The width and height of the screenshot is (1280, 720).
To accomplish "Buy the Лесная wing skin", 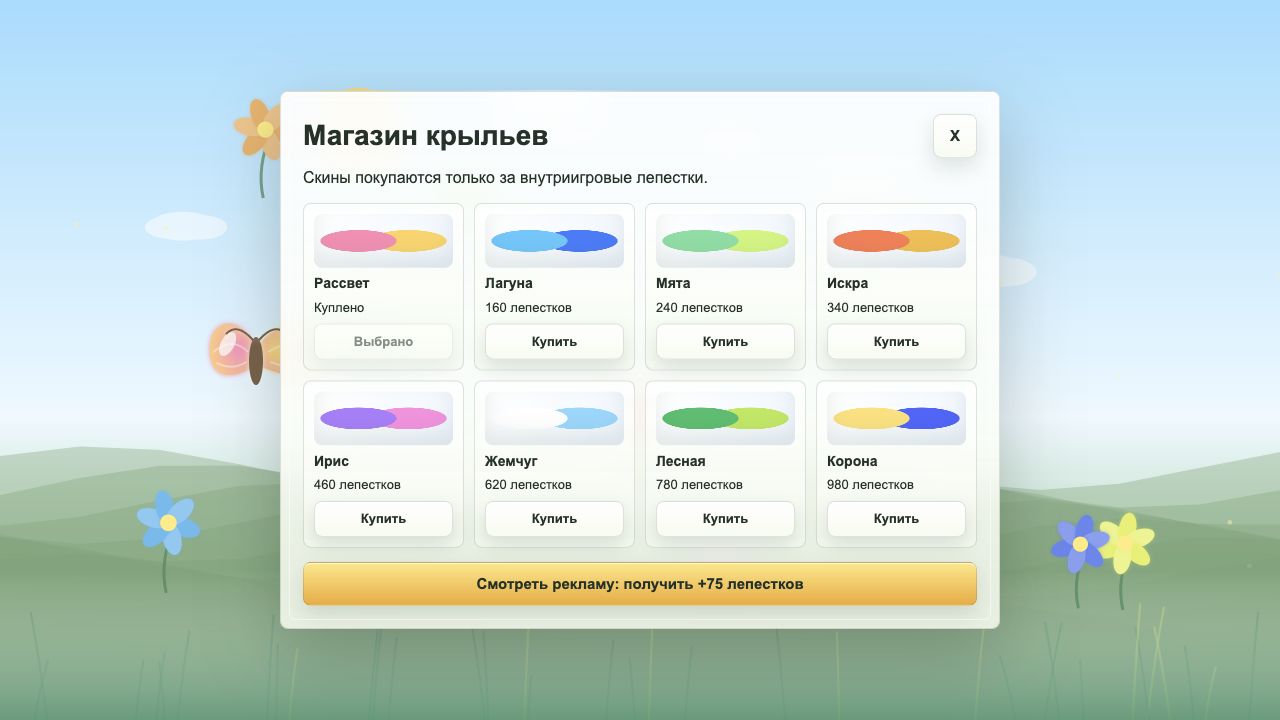I will click(x=725, y=518).
